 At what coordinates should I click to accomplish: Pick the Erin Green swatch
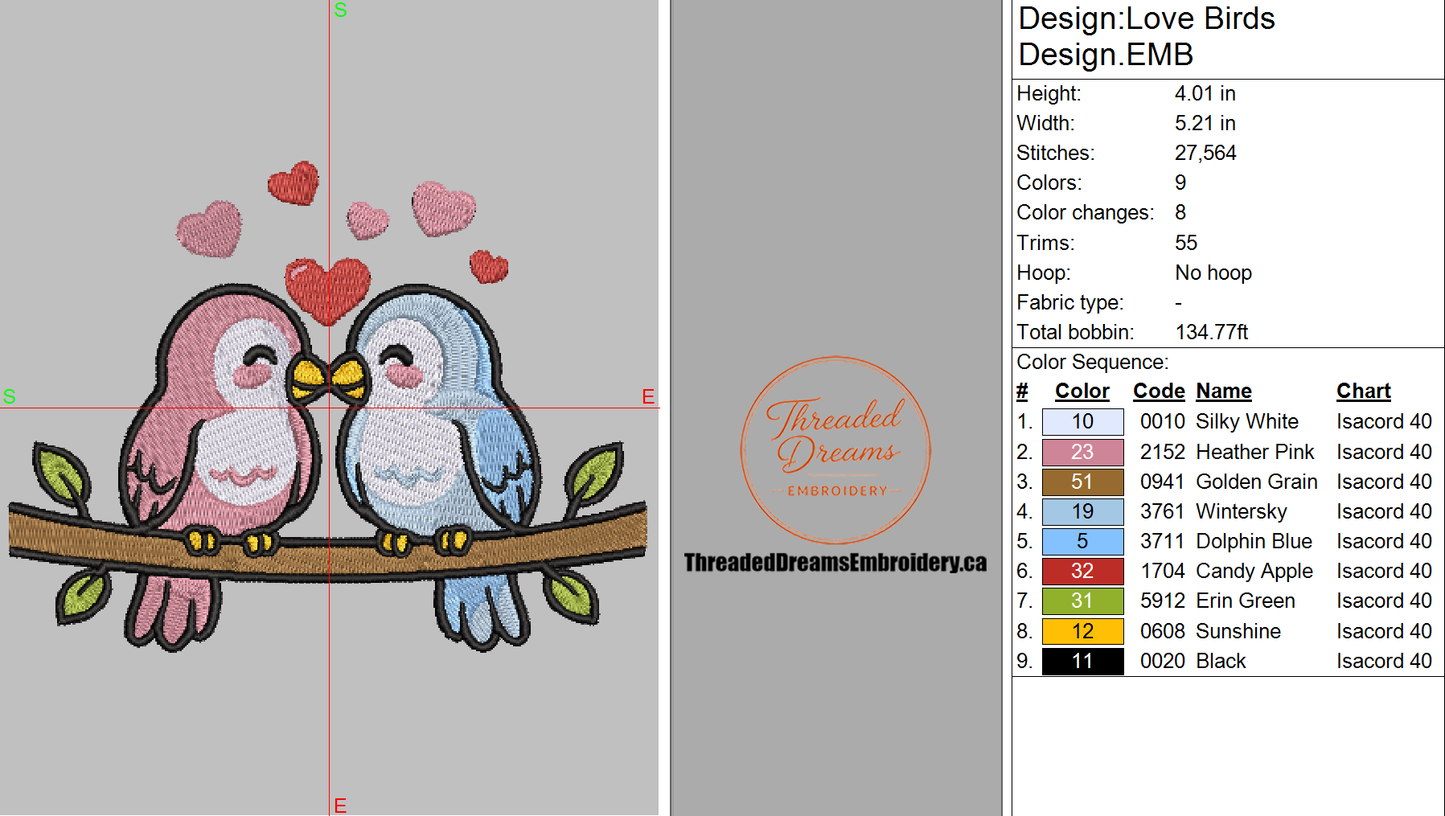point(1082,602)
